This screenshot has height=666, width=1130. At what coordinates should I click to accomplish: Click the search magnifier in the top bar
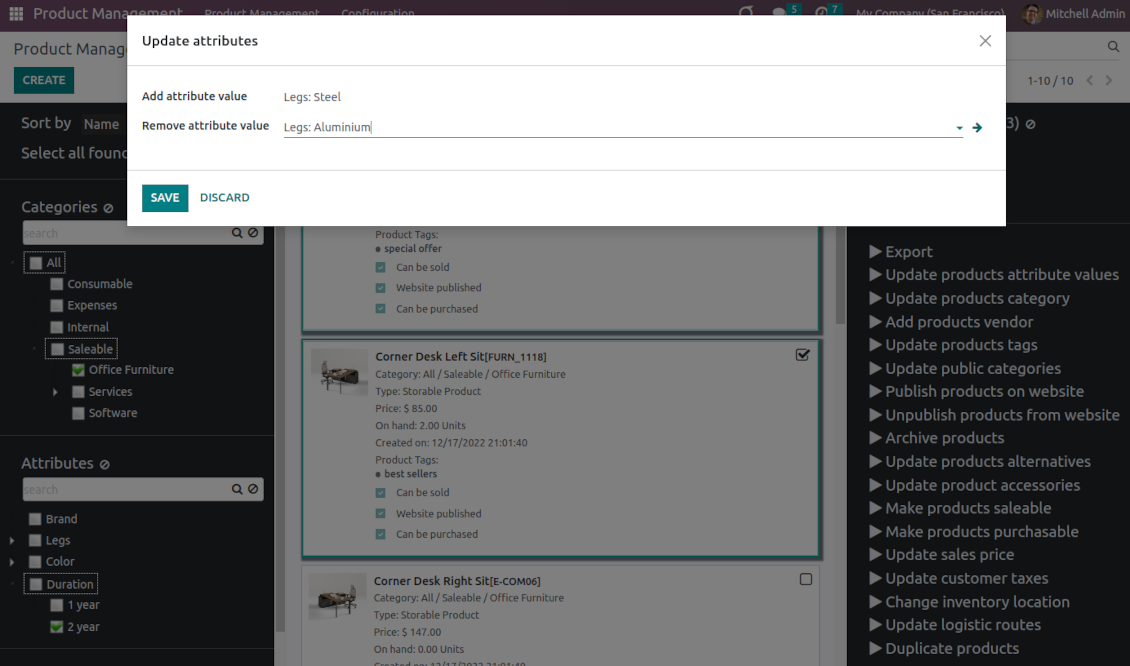[1113, 47]
